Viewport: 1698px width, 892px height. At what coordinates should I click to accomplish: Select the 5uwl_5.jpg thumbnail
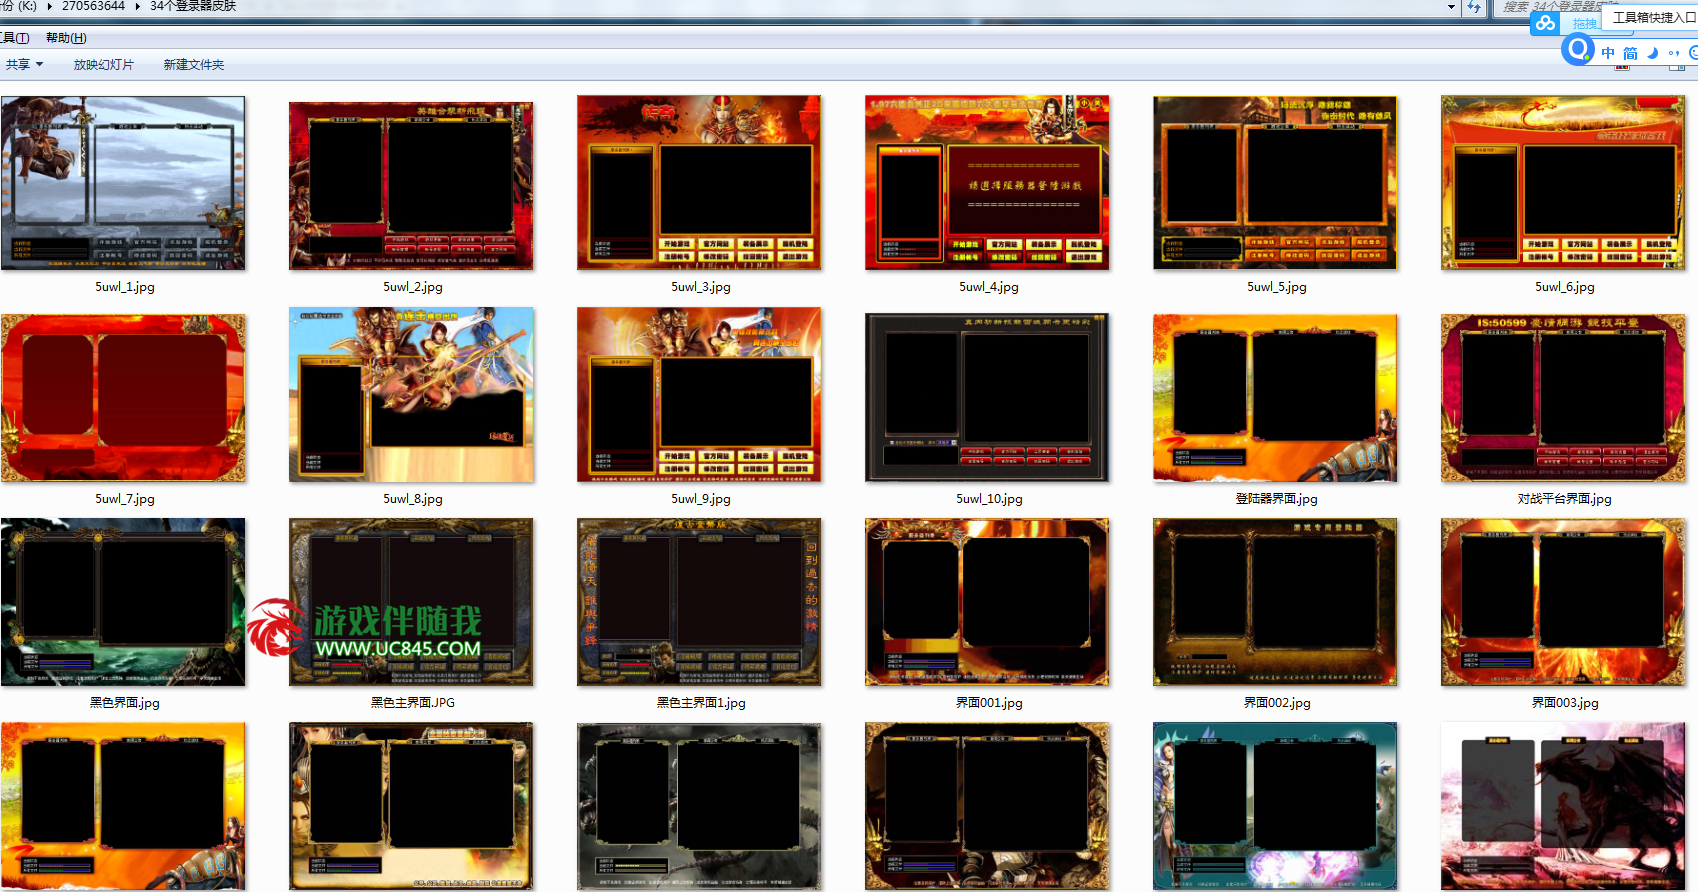coord(1275,183)
